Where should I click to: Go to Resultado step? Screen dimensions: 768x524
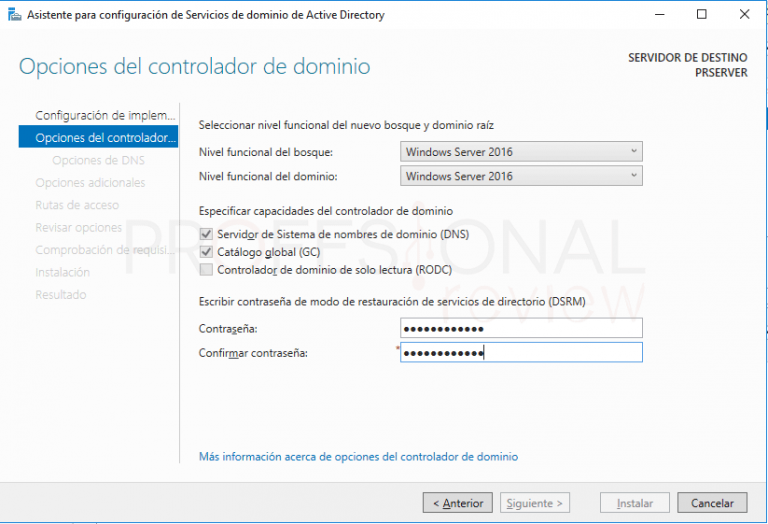pos(61,295)
